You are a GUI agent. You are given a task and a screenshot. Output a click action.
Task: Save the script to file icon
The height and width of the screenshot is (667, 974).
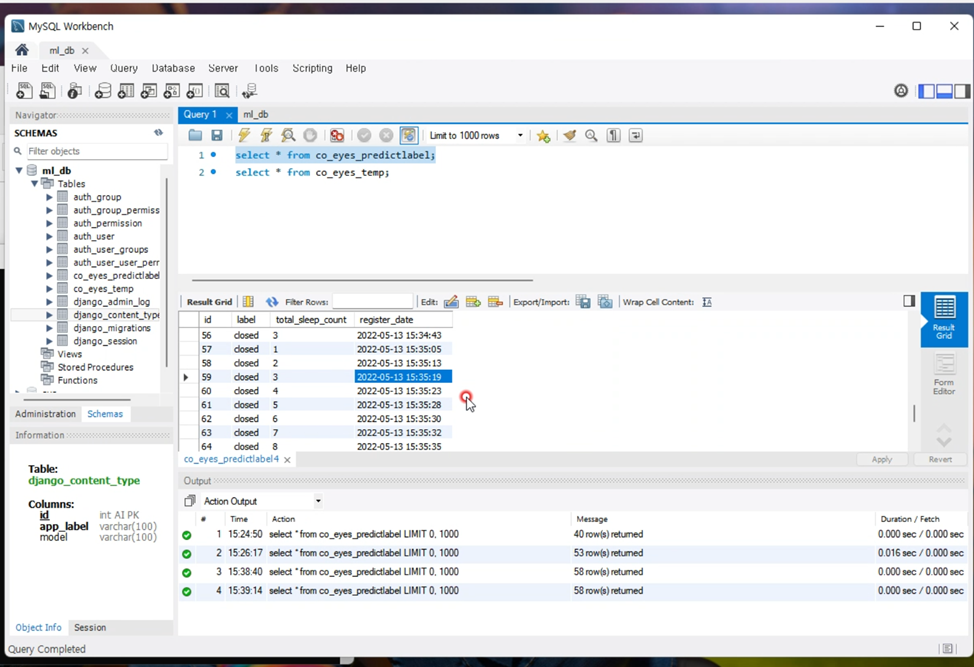[x=217, y=135]
